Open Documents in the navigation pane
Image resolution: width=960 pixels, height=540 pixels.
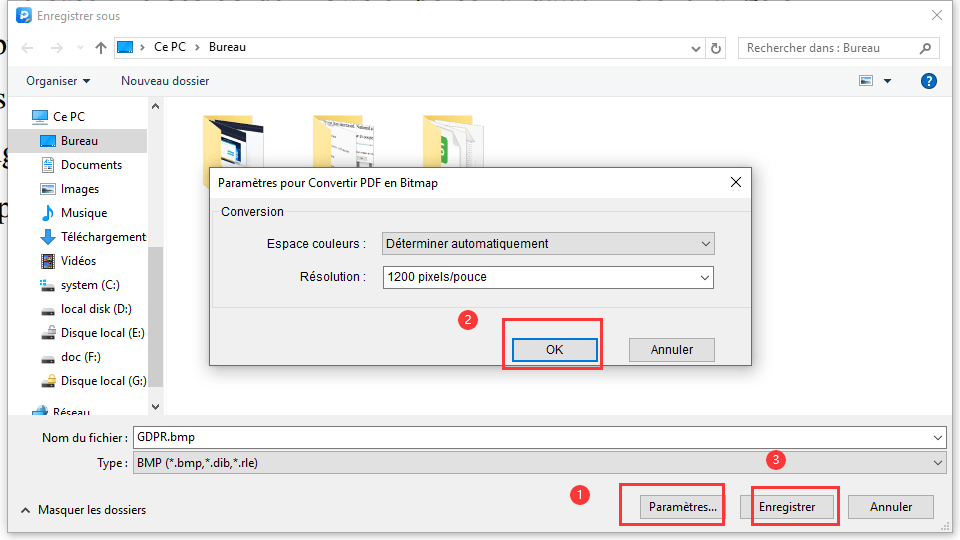(x=91, y=165)
